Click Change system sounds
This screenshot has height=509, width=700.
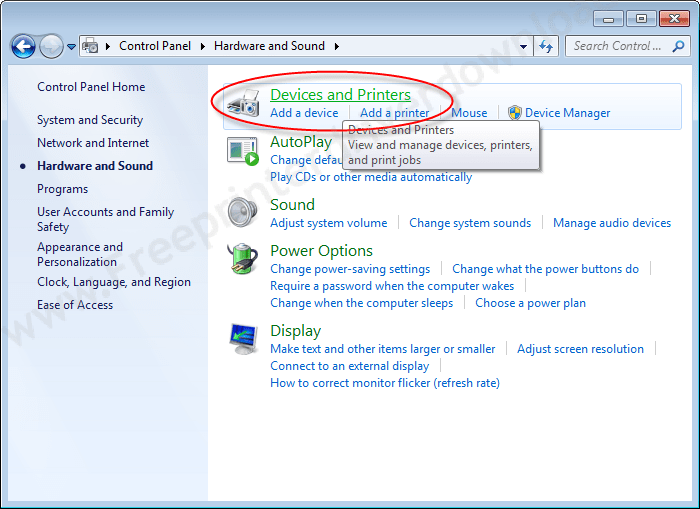[470, 223]
